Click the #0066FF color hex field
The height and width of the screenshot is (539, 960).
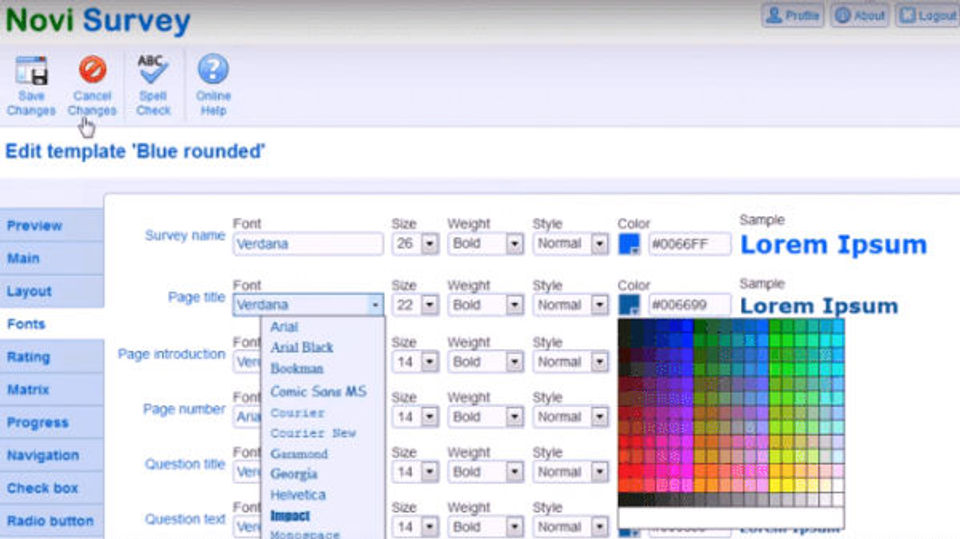[x=689, y=244]
